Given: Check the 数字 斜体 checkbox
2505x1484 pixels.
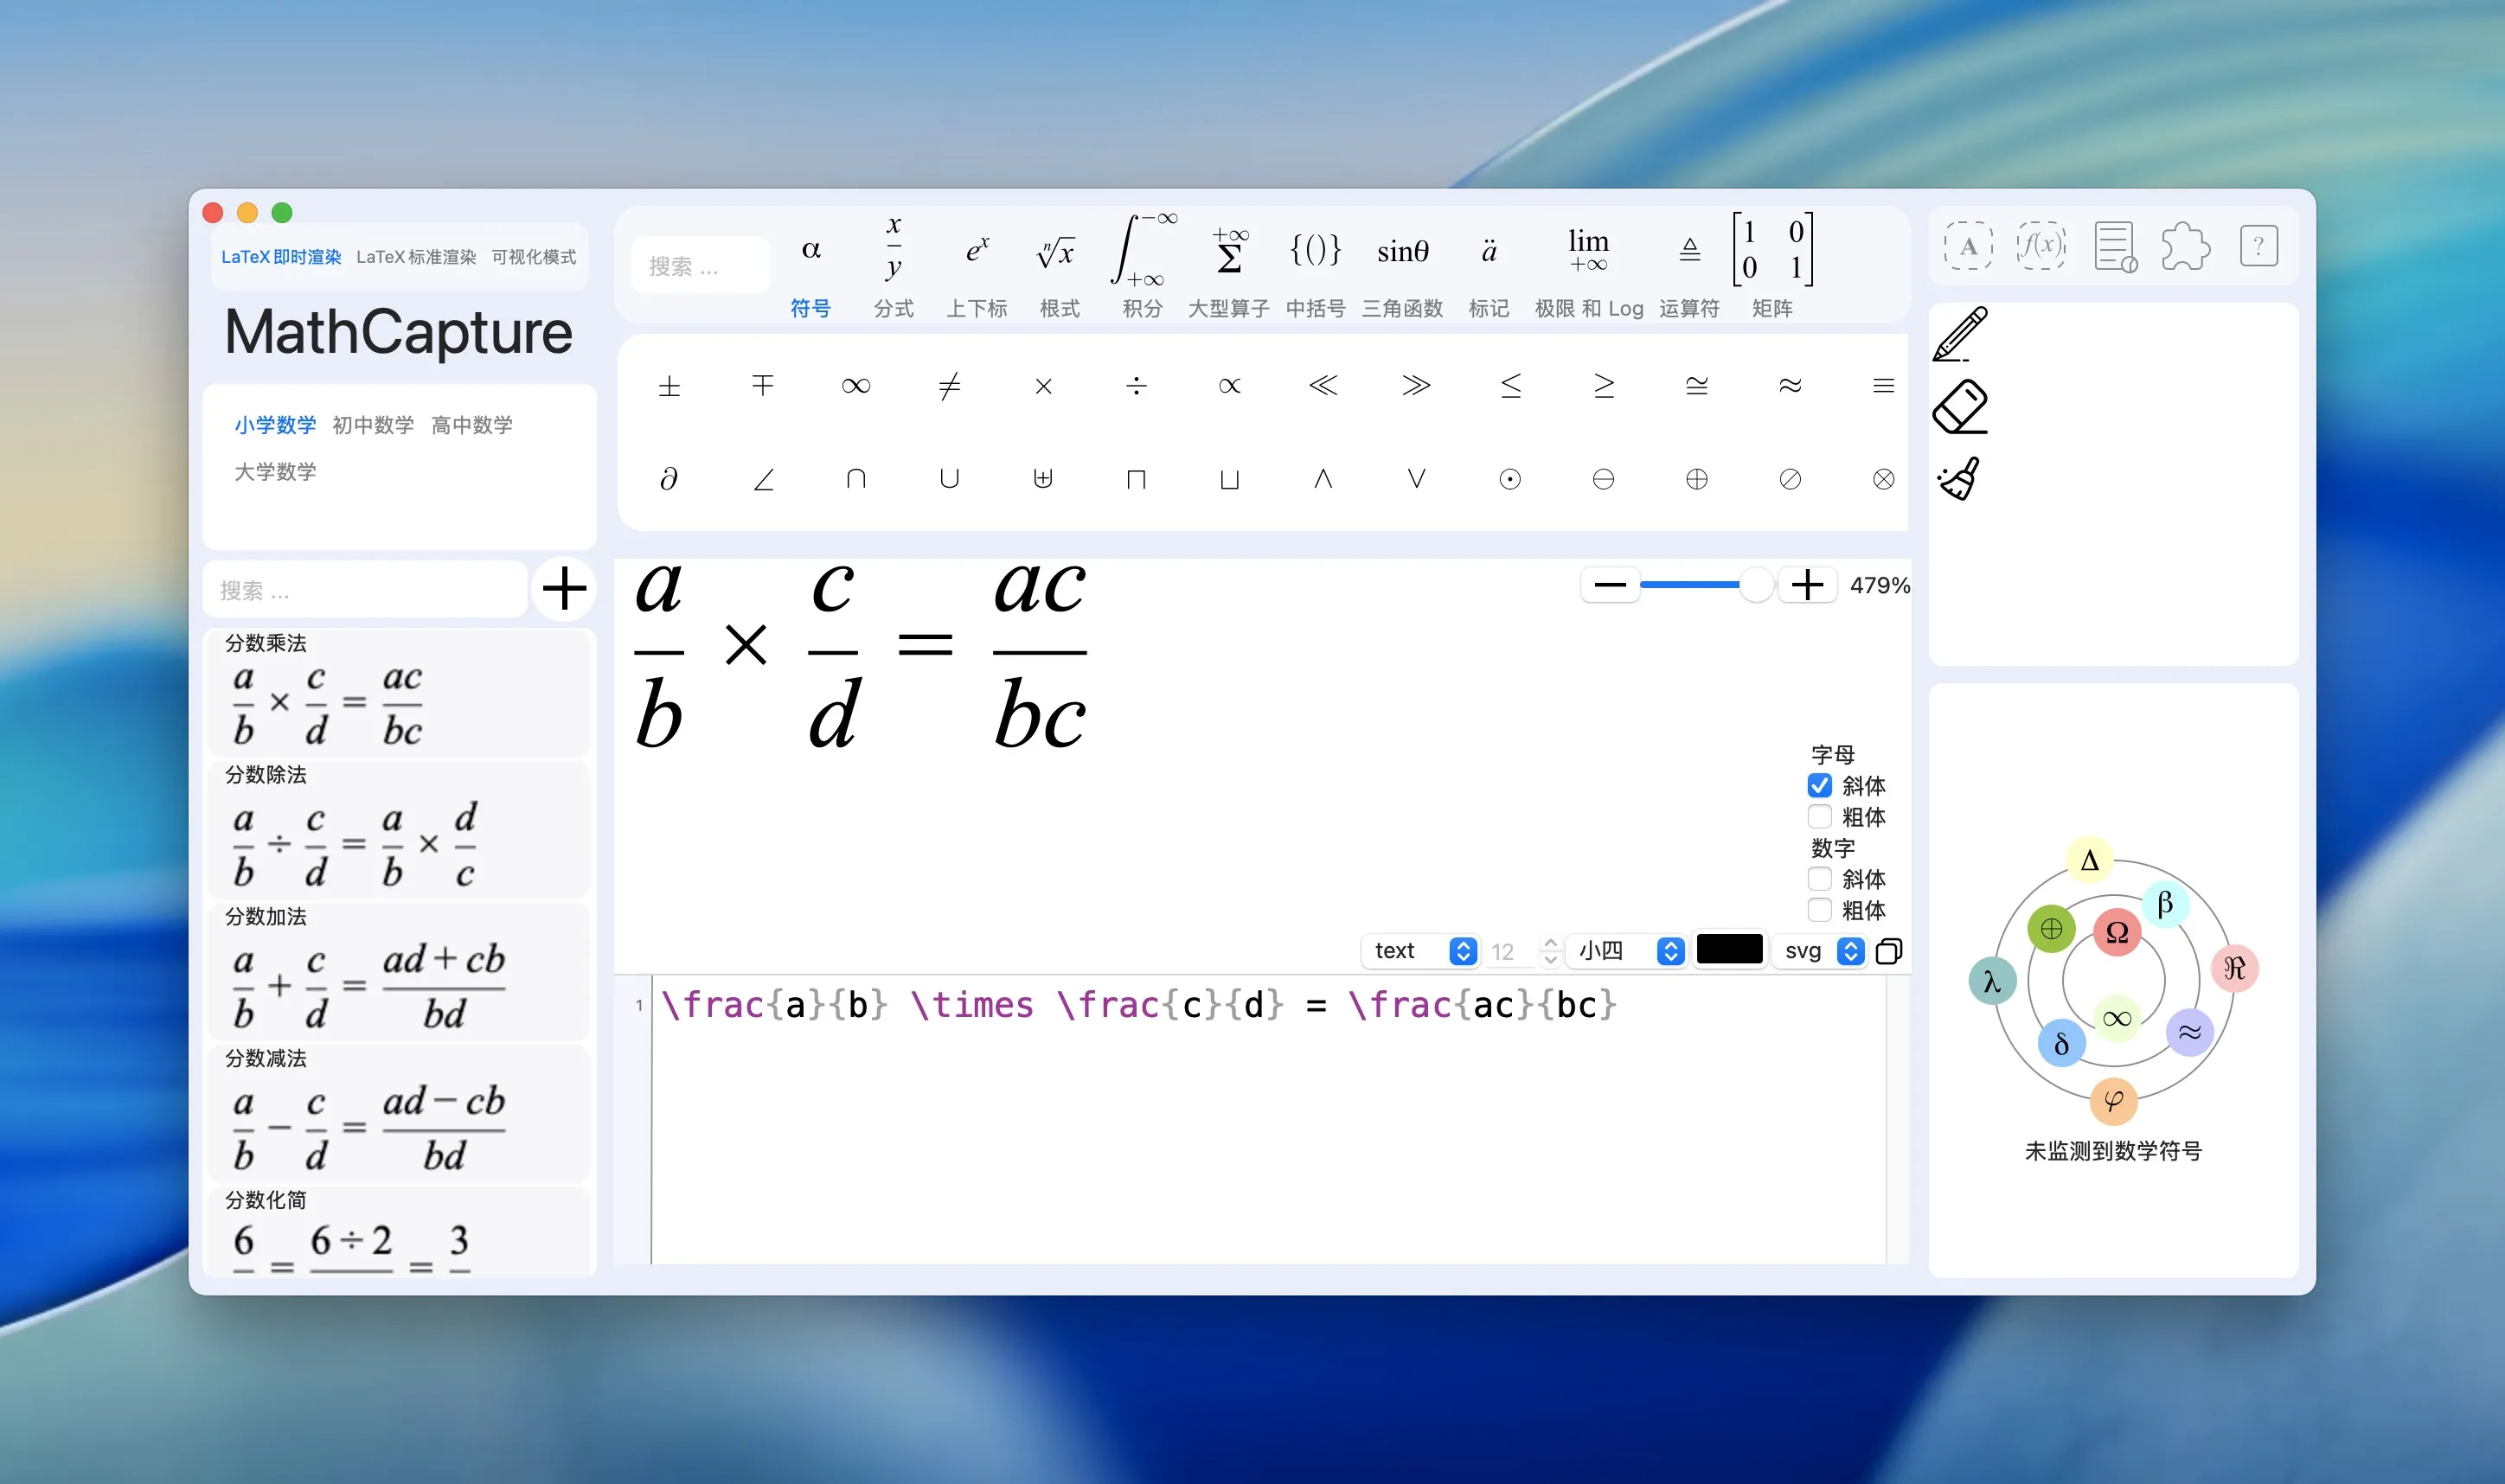Looking at the screenshot, I should point(1820,879).
